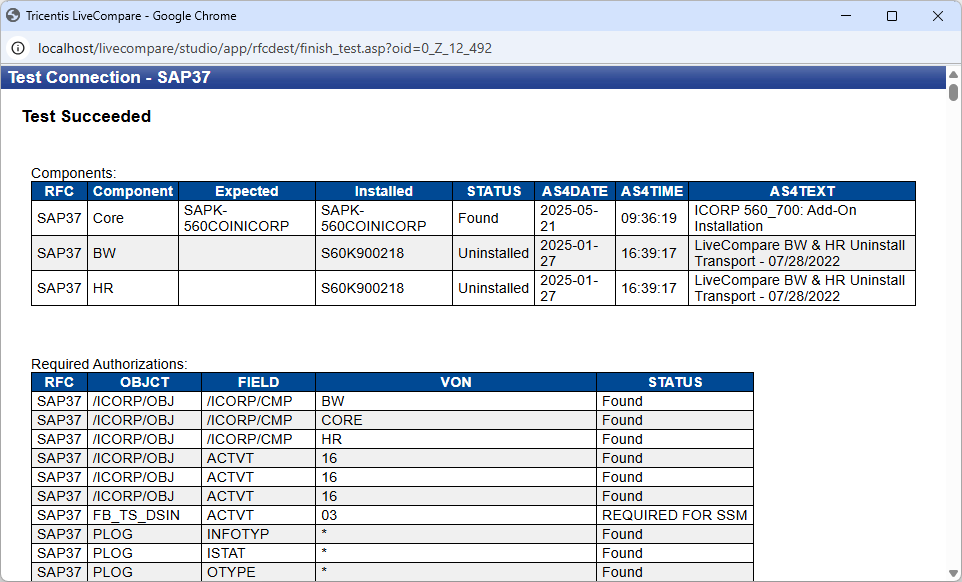Click the FIELD column header
This screenshot has width=962, height=582.
258,382
